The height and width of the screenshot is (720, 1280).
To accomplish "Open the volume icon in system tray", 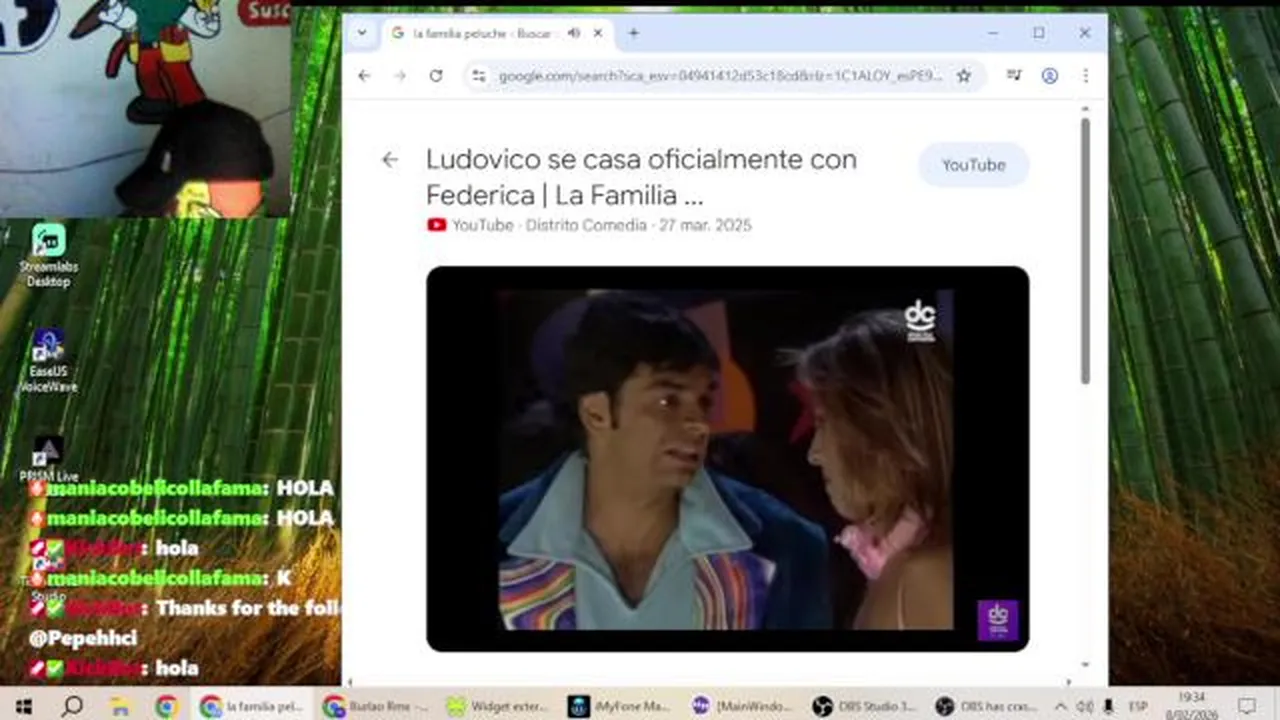I will click(x=1085, y=706).
